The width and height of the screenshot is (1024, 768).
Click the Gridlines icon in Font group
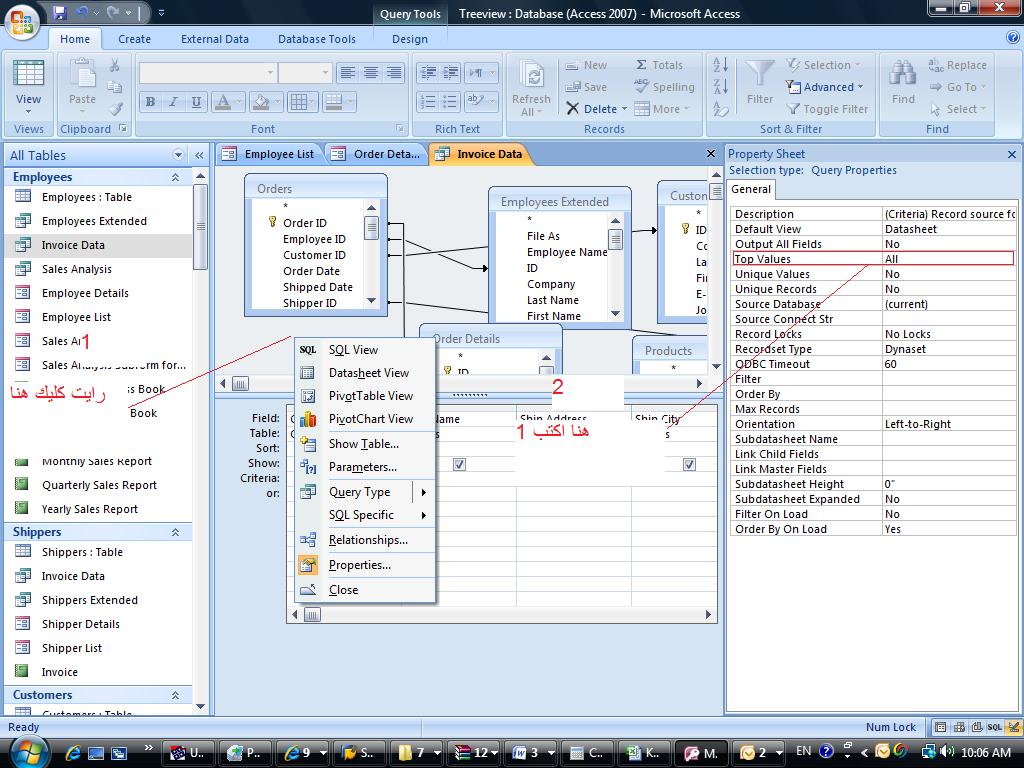[298, 102]
